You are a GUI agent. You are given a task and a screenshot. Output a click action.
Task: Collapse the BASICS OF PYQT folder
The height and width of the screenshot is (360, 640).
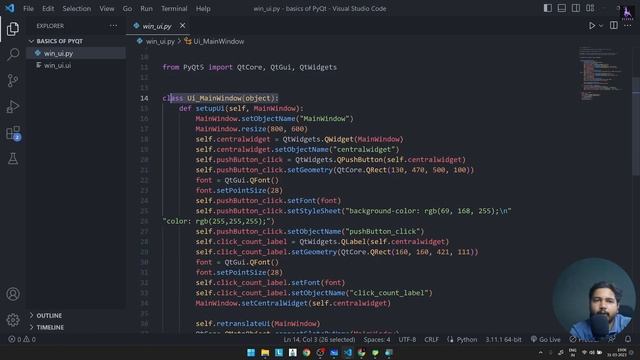coord(60,41)
